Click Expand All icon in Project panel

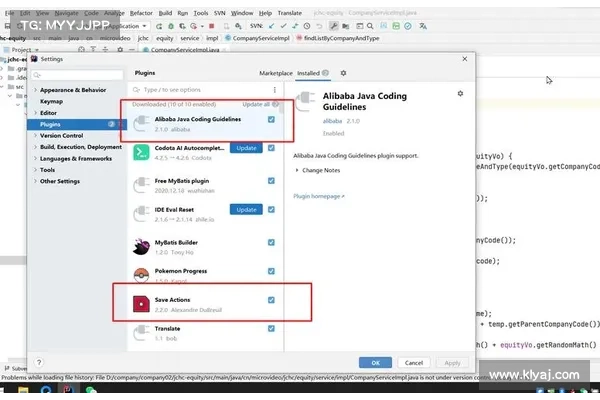tap(93, 50)
